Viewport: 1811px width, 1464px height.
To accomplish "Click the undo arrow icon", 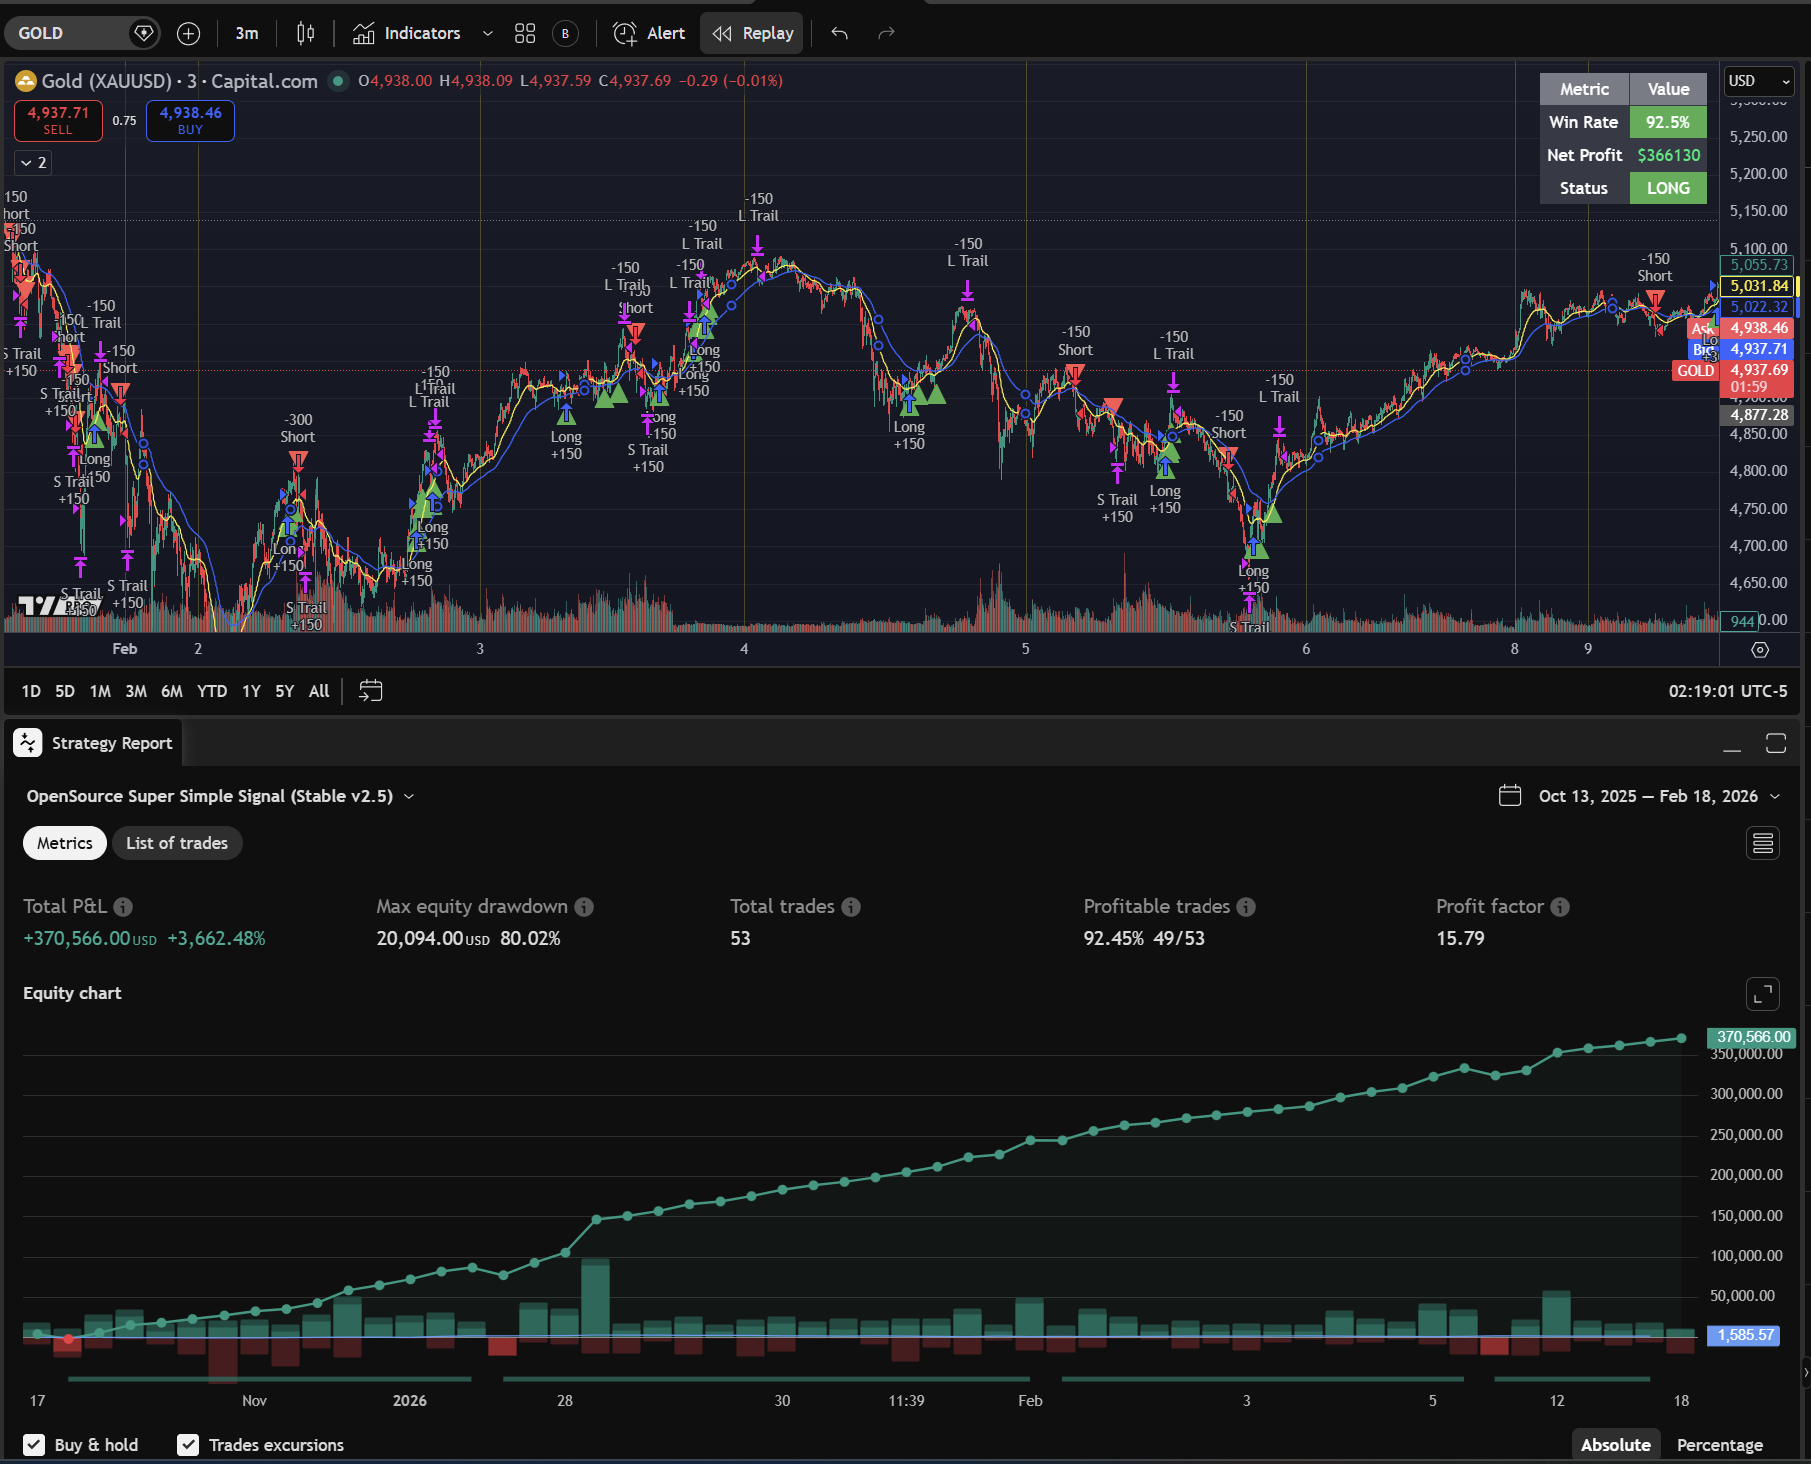I will 840,33.
